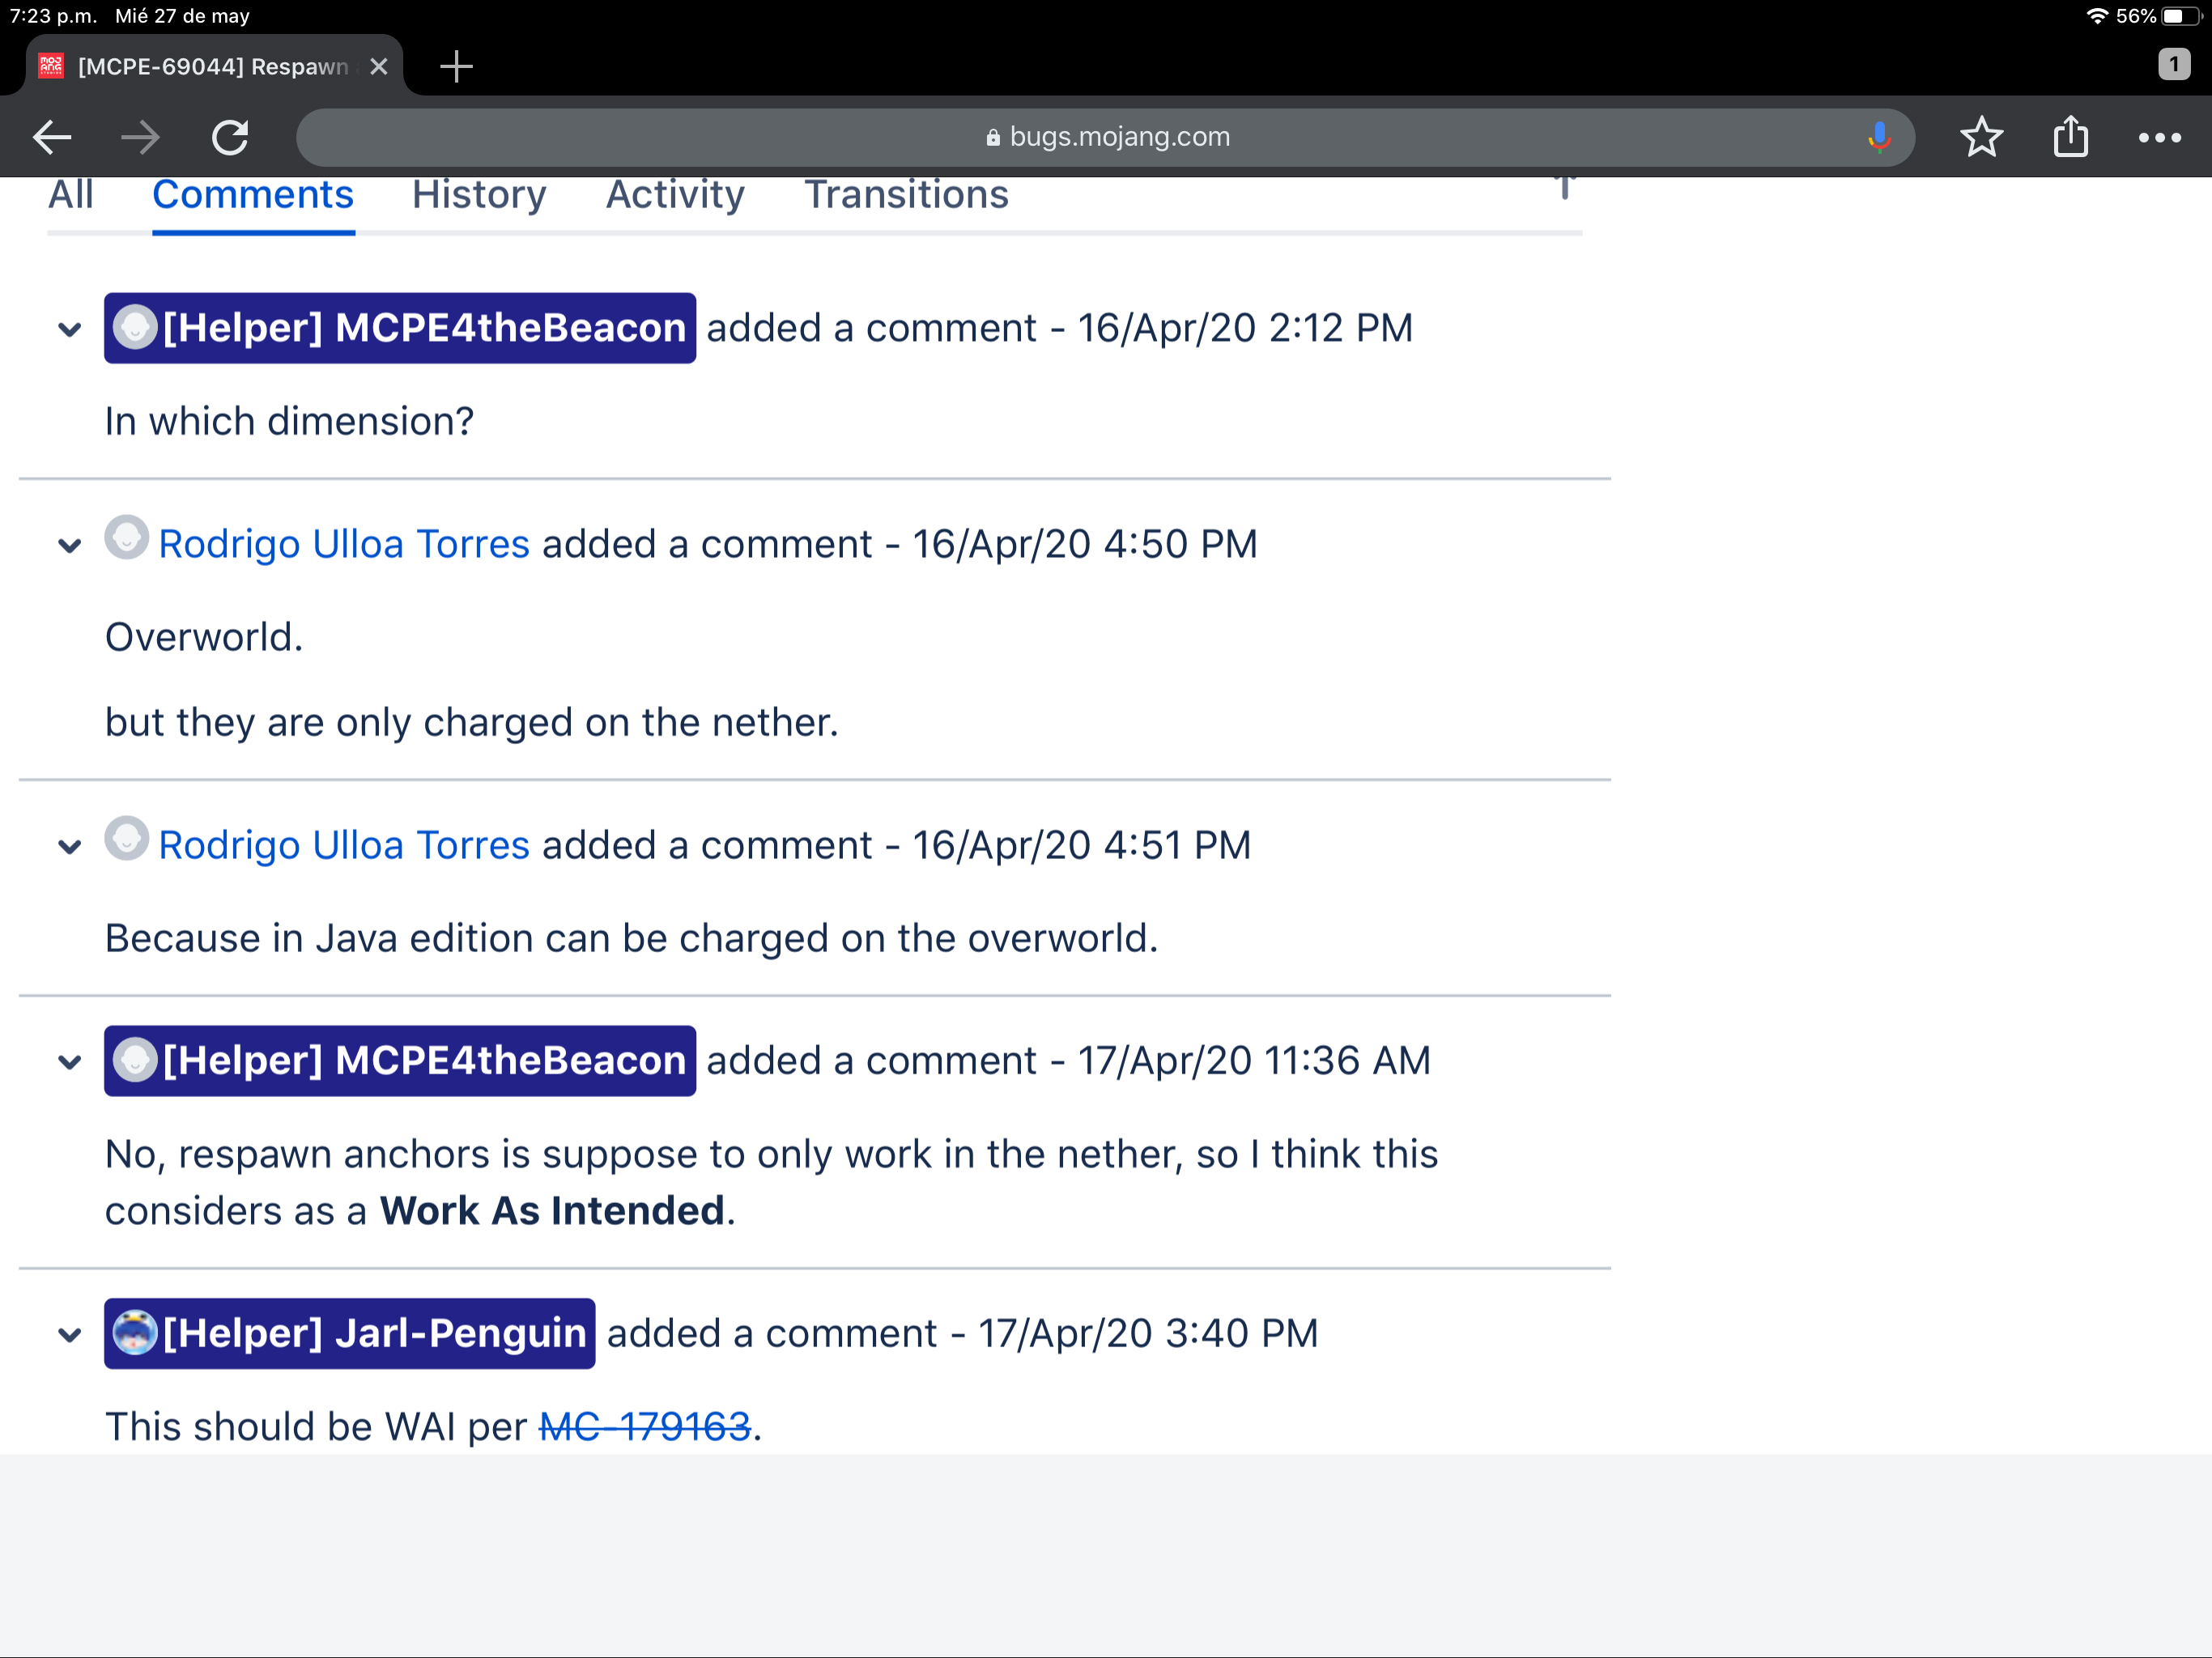This screenshot has height=1658, width=2212.
Task: Collapse Rodrigo's 'Overworld.' comment
Action: pos(69,546)
